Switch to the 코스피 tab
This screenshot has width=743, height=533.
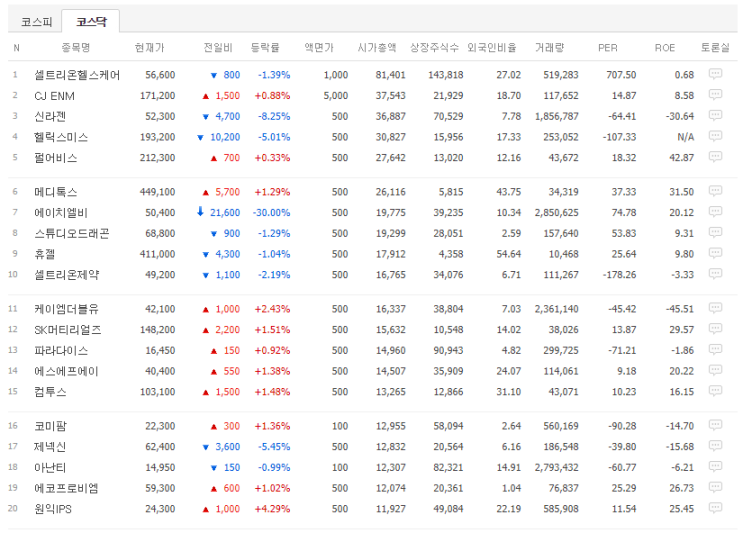click(x=36, y=22)
